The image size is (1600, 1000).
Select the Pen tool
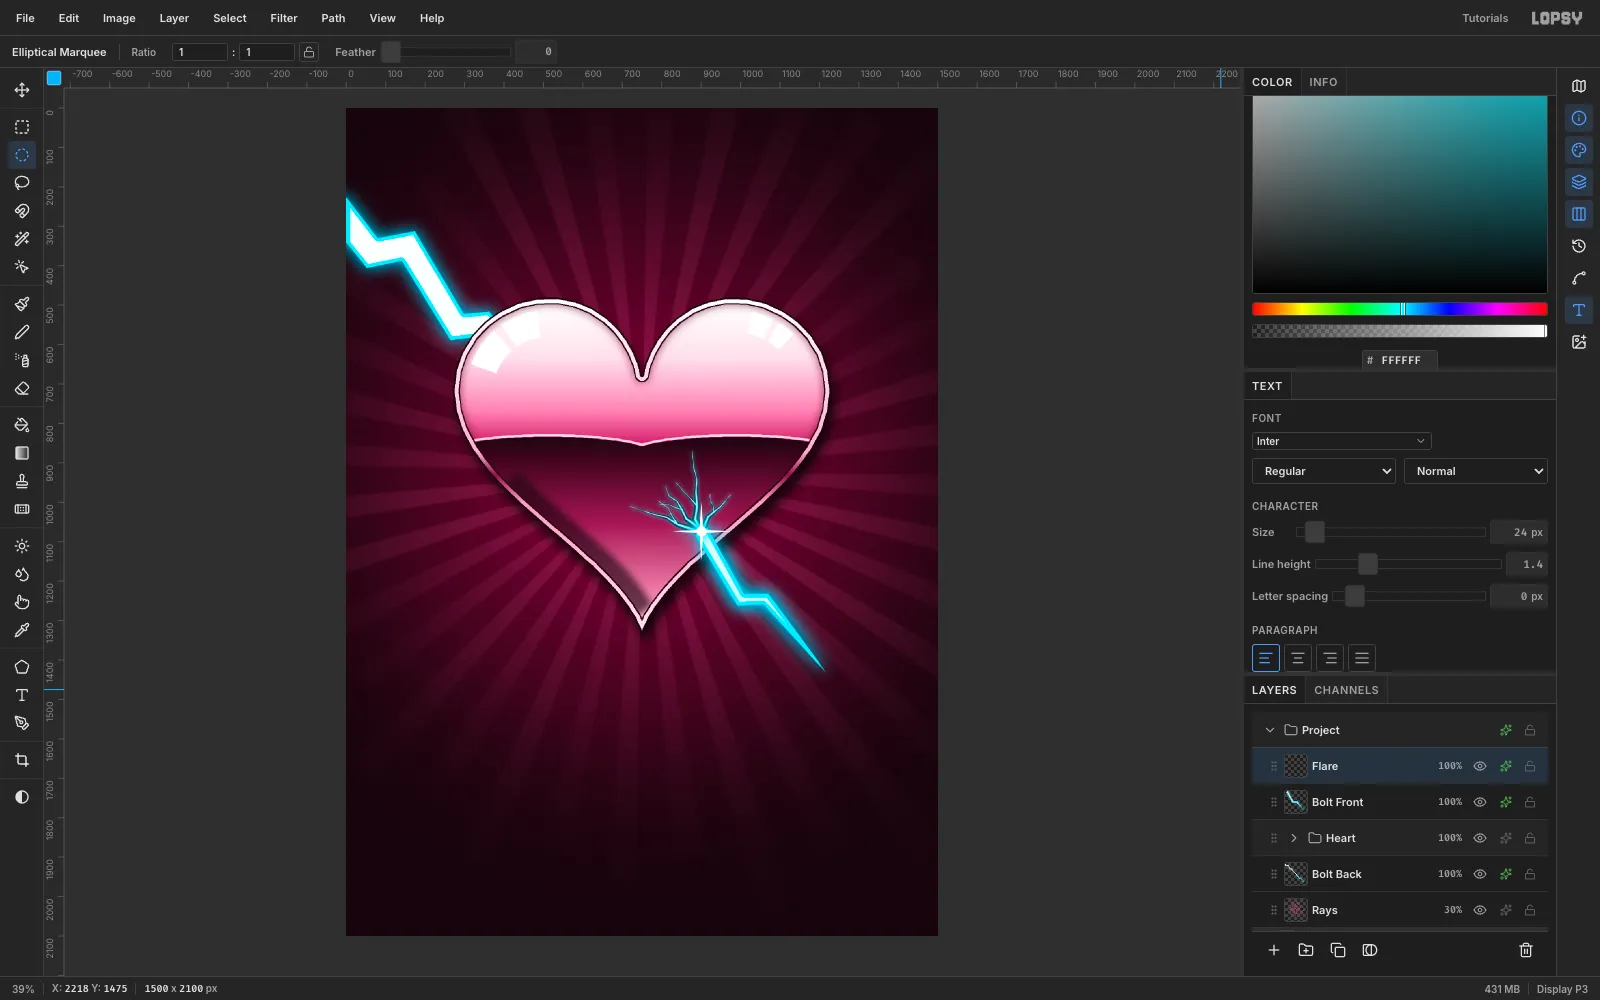coord(22,723)
